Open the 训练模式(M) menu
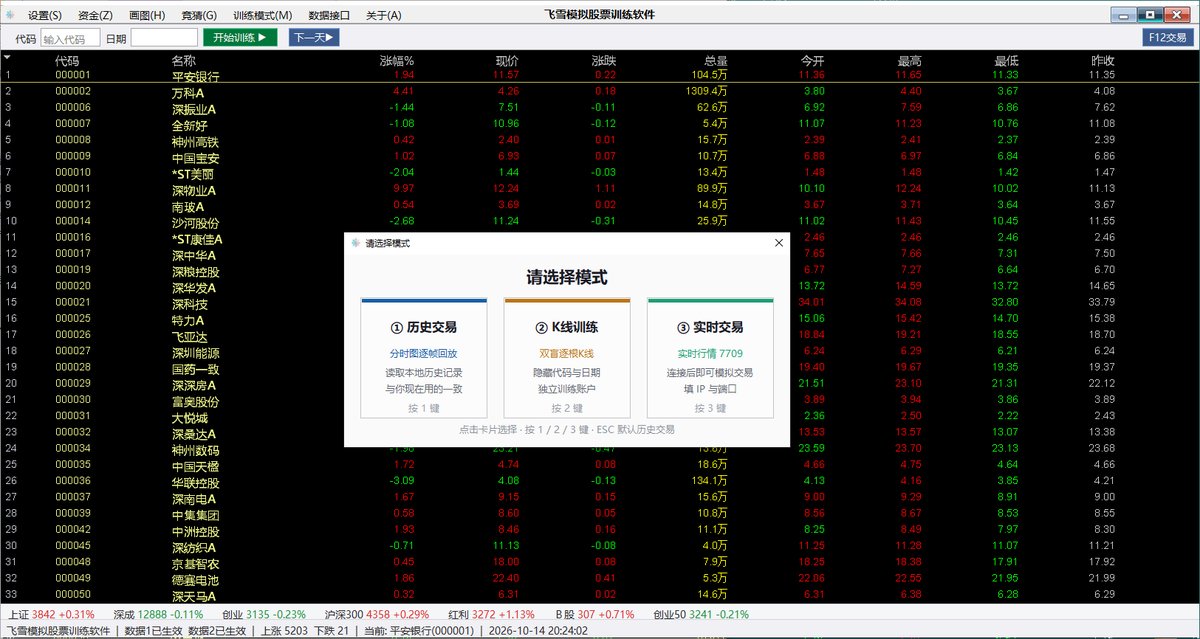 pos(262,15)
